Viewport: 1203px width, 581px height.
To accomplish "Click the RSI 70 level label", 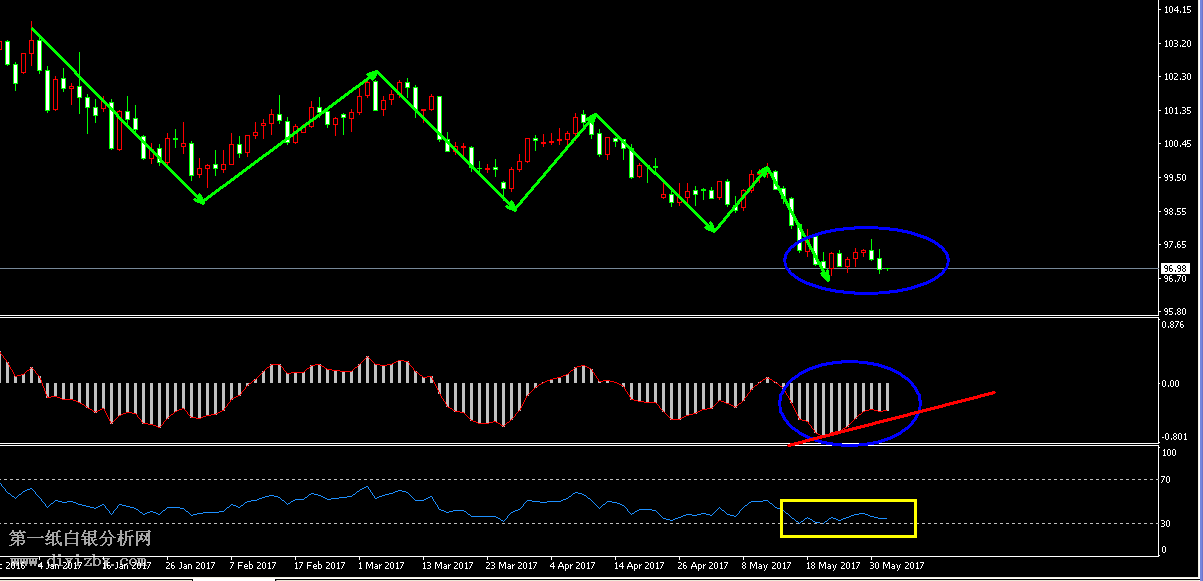I will click(x=1166, y=480).
